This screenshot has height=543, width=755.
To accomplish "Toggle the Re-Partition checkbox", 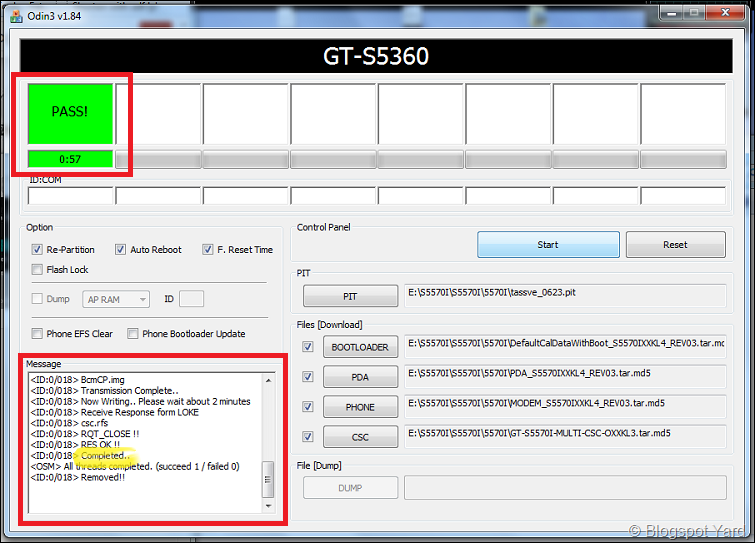I will click(37, 249).
